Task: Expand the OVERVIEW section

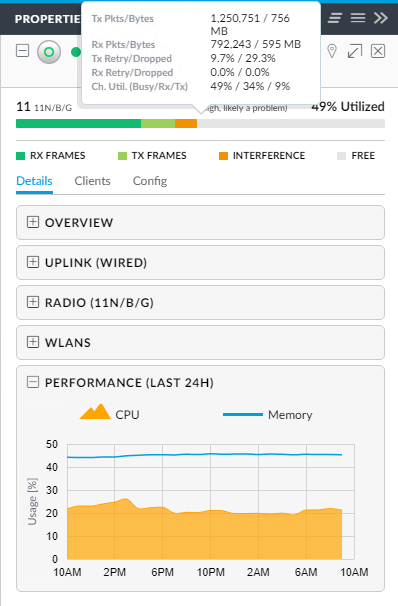Action: 200,223
